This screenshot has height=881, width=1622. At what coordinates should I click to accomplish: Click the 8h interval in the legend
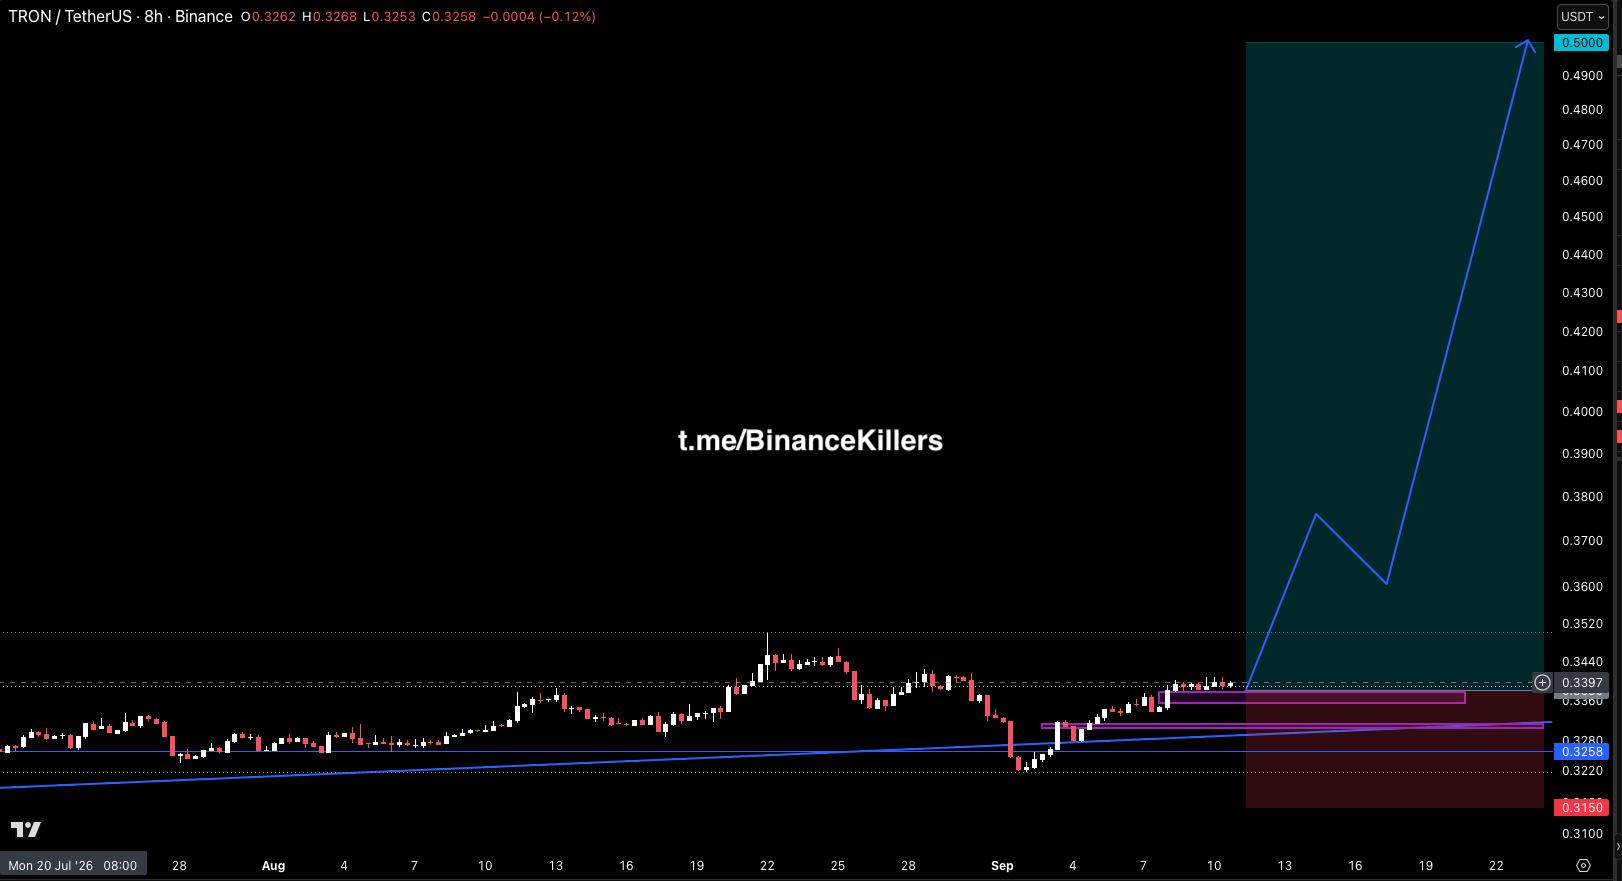[x=153, y=16]
